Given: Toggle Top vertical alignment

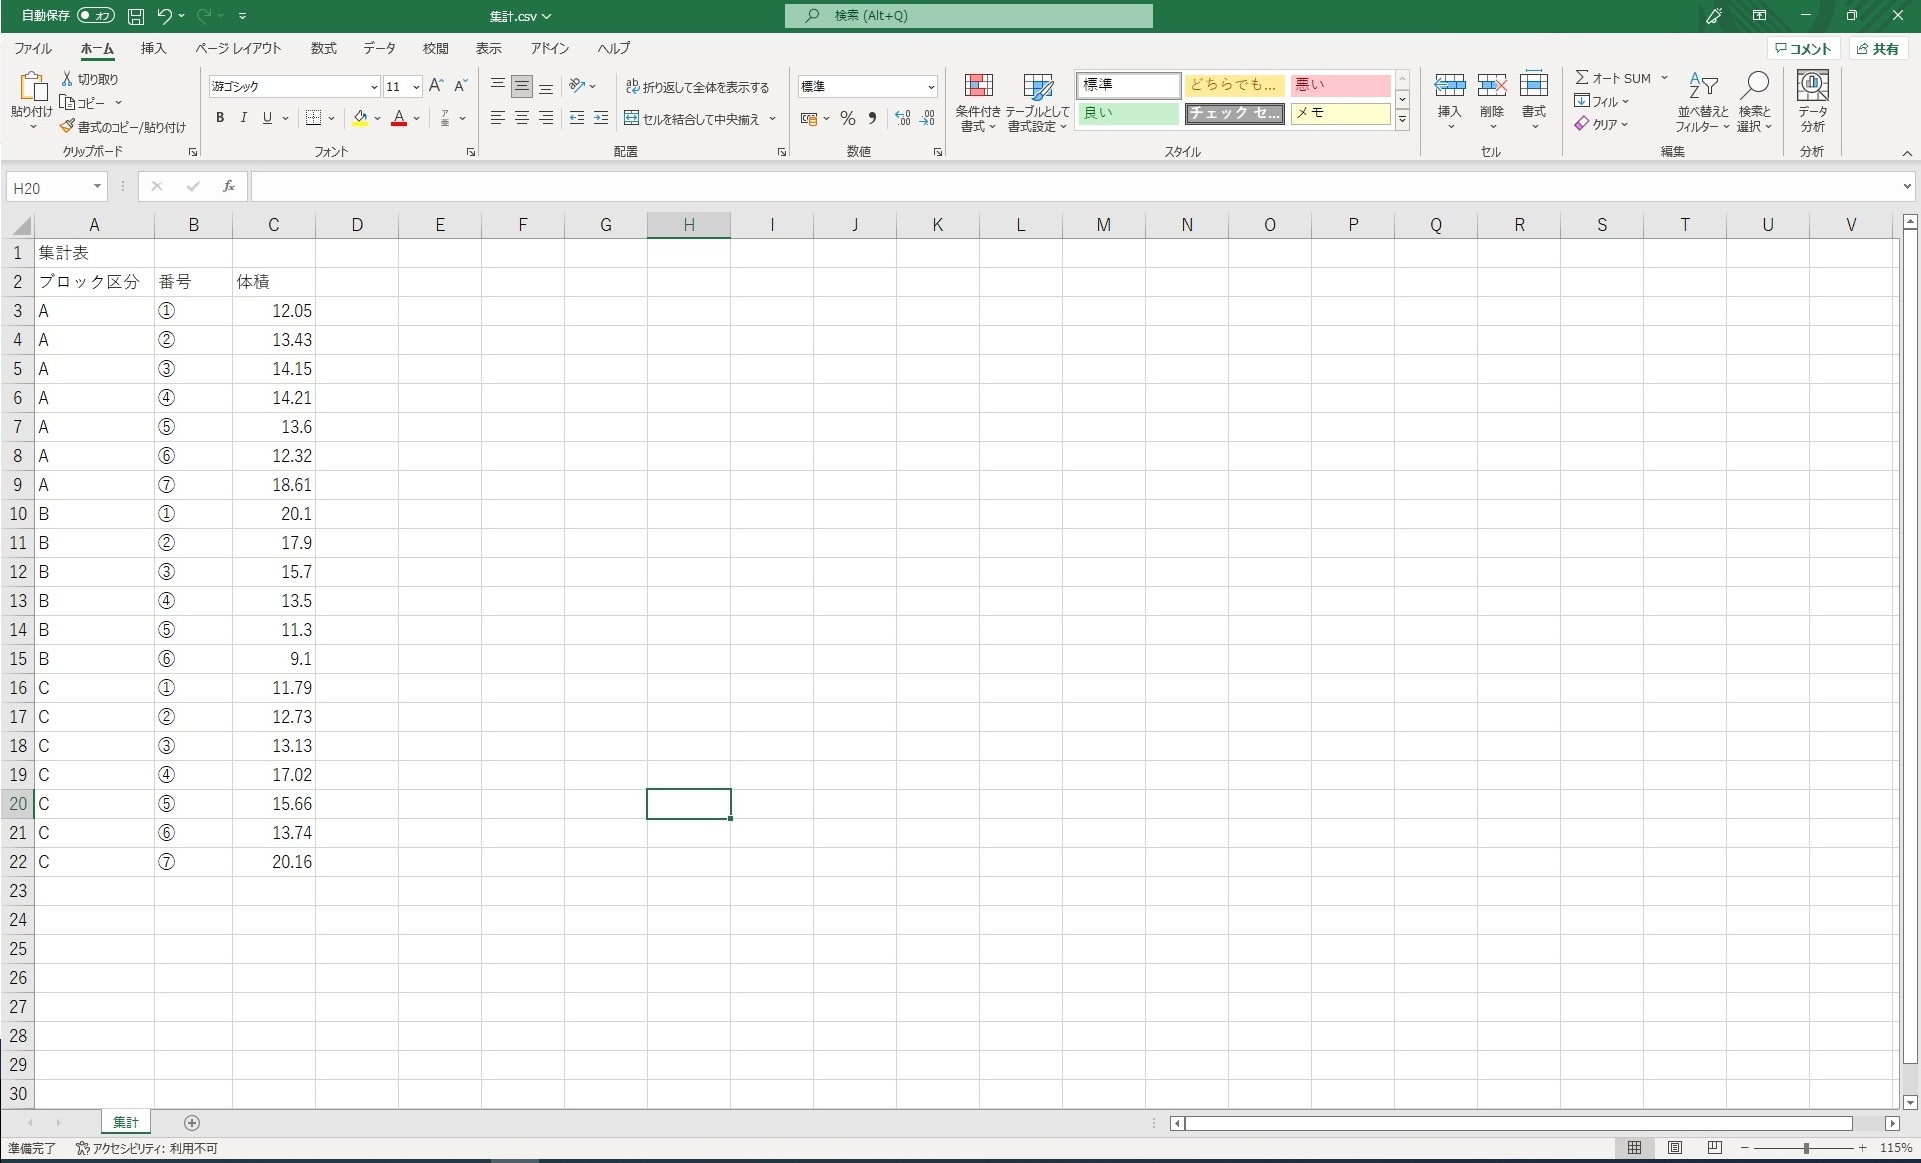Looking at the screenshot, I should [498, 86].
